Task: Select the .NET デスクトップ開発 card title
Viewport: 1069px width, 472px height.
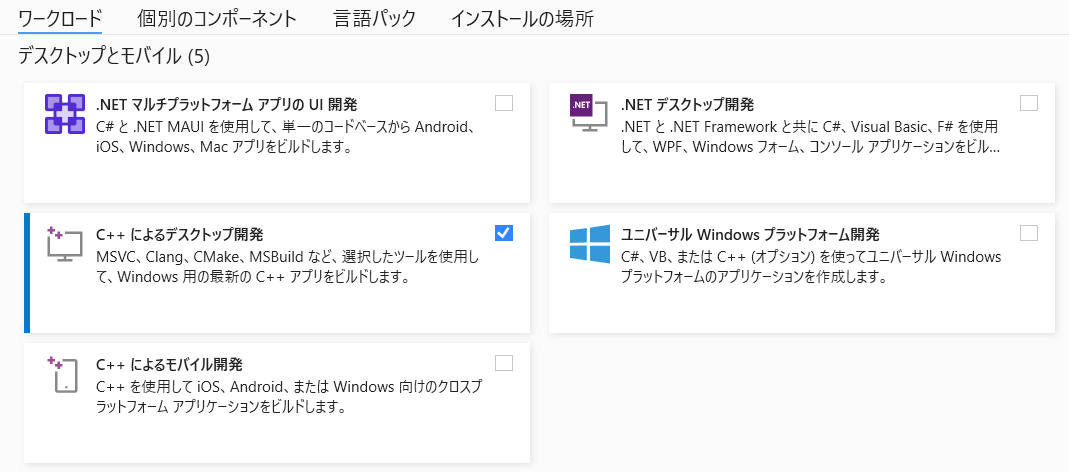Action: tap(687, 104)
